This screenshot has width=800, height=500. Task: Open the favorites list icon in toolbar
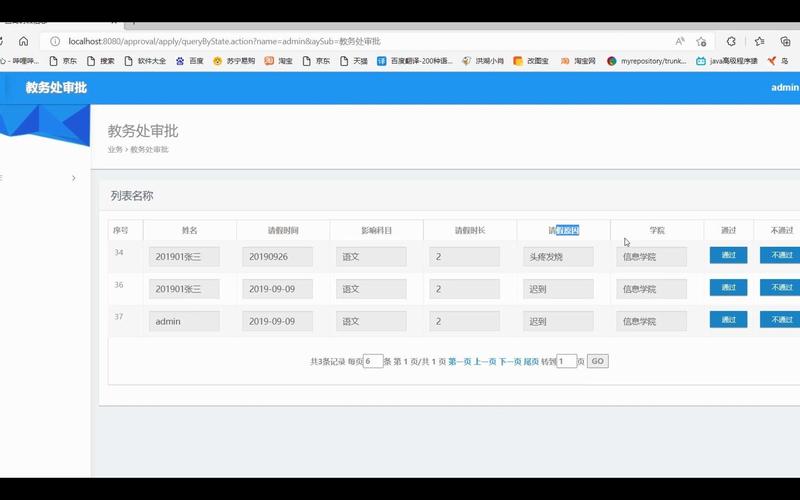(x=760, y=41)
